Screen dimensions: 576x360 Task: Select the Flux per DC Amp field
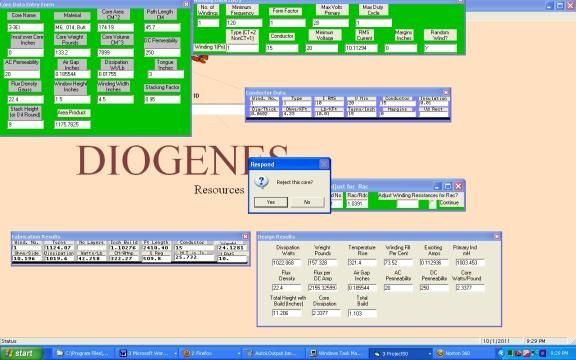(323, 288)
